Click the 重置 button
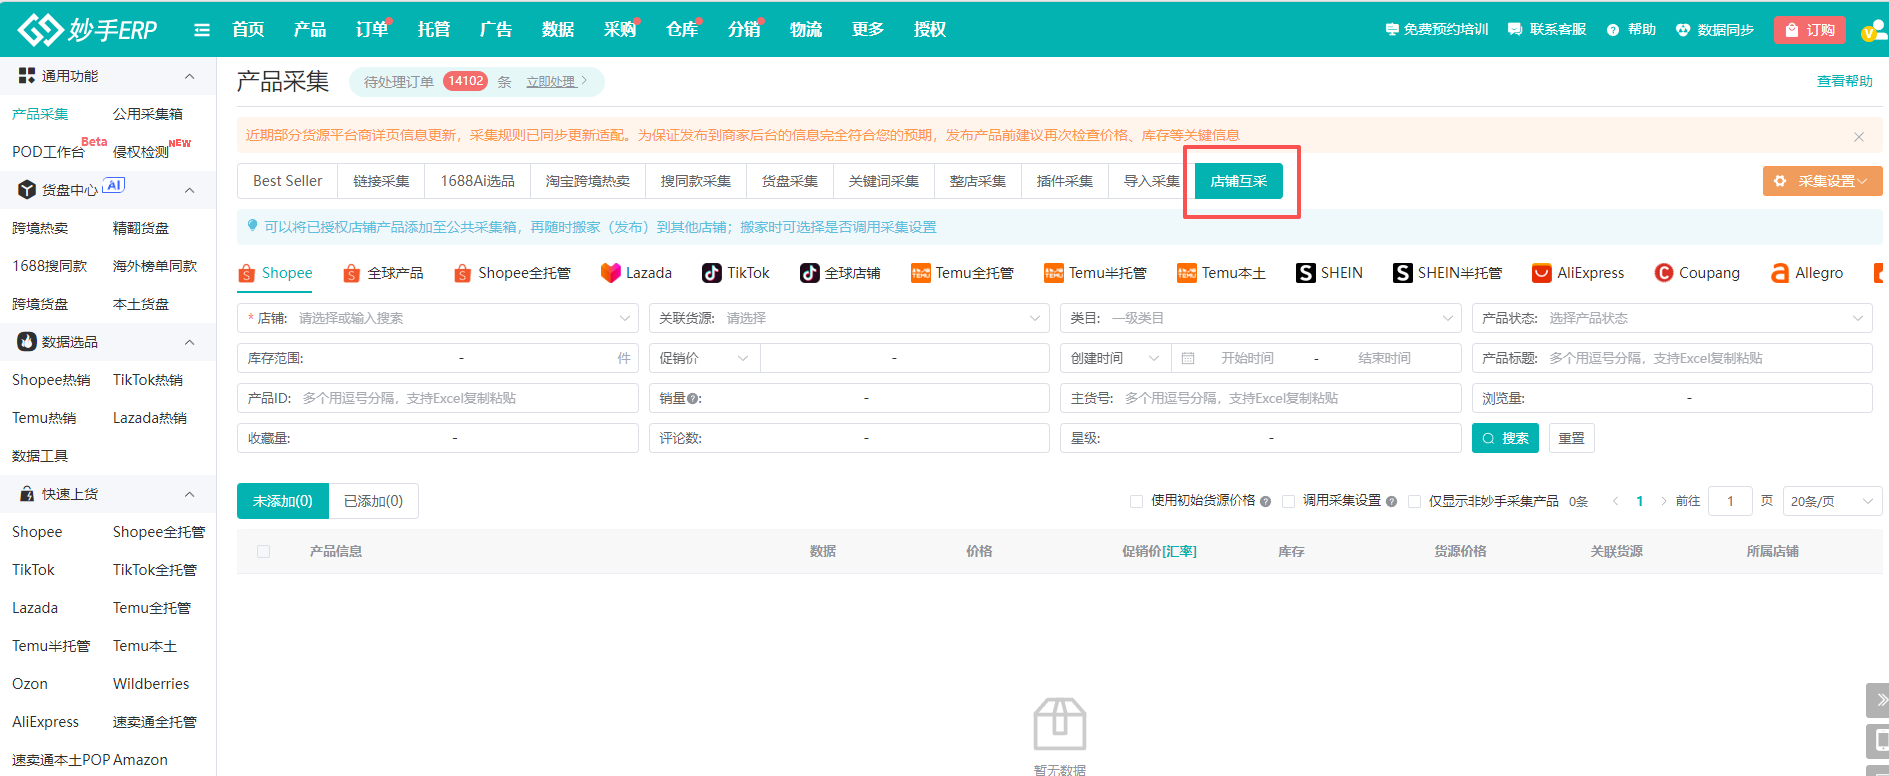 click(x=1571, y=438)
